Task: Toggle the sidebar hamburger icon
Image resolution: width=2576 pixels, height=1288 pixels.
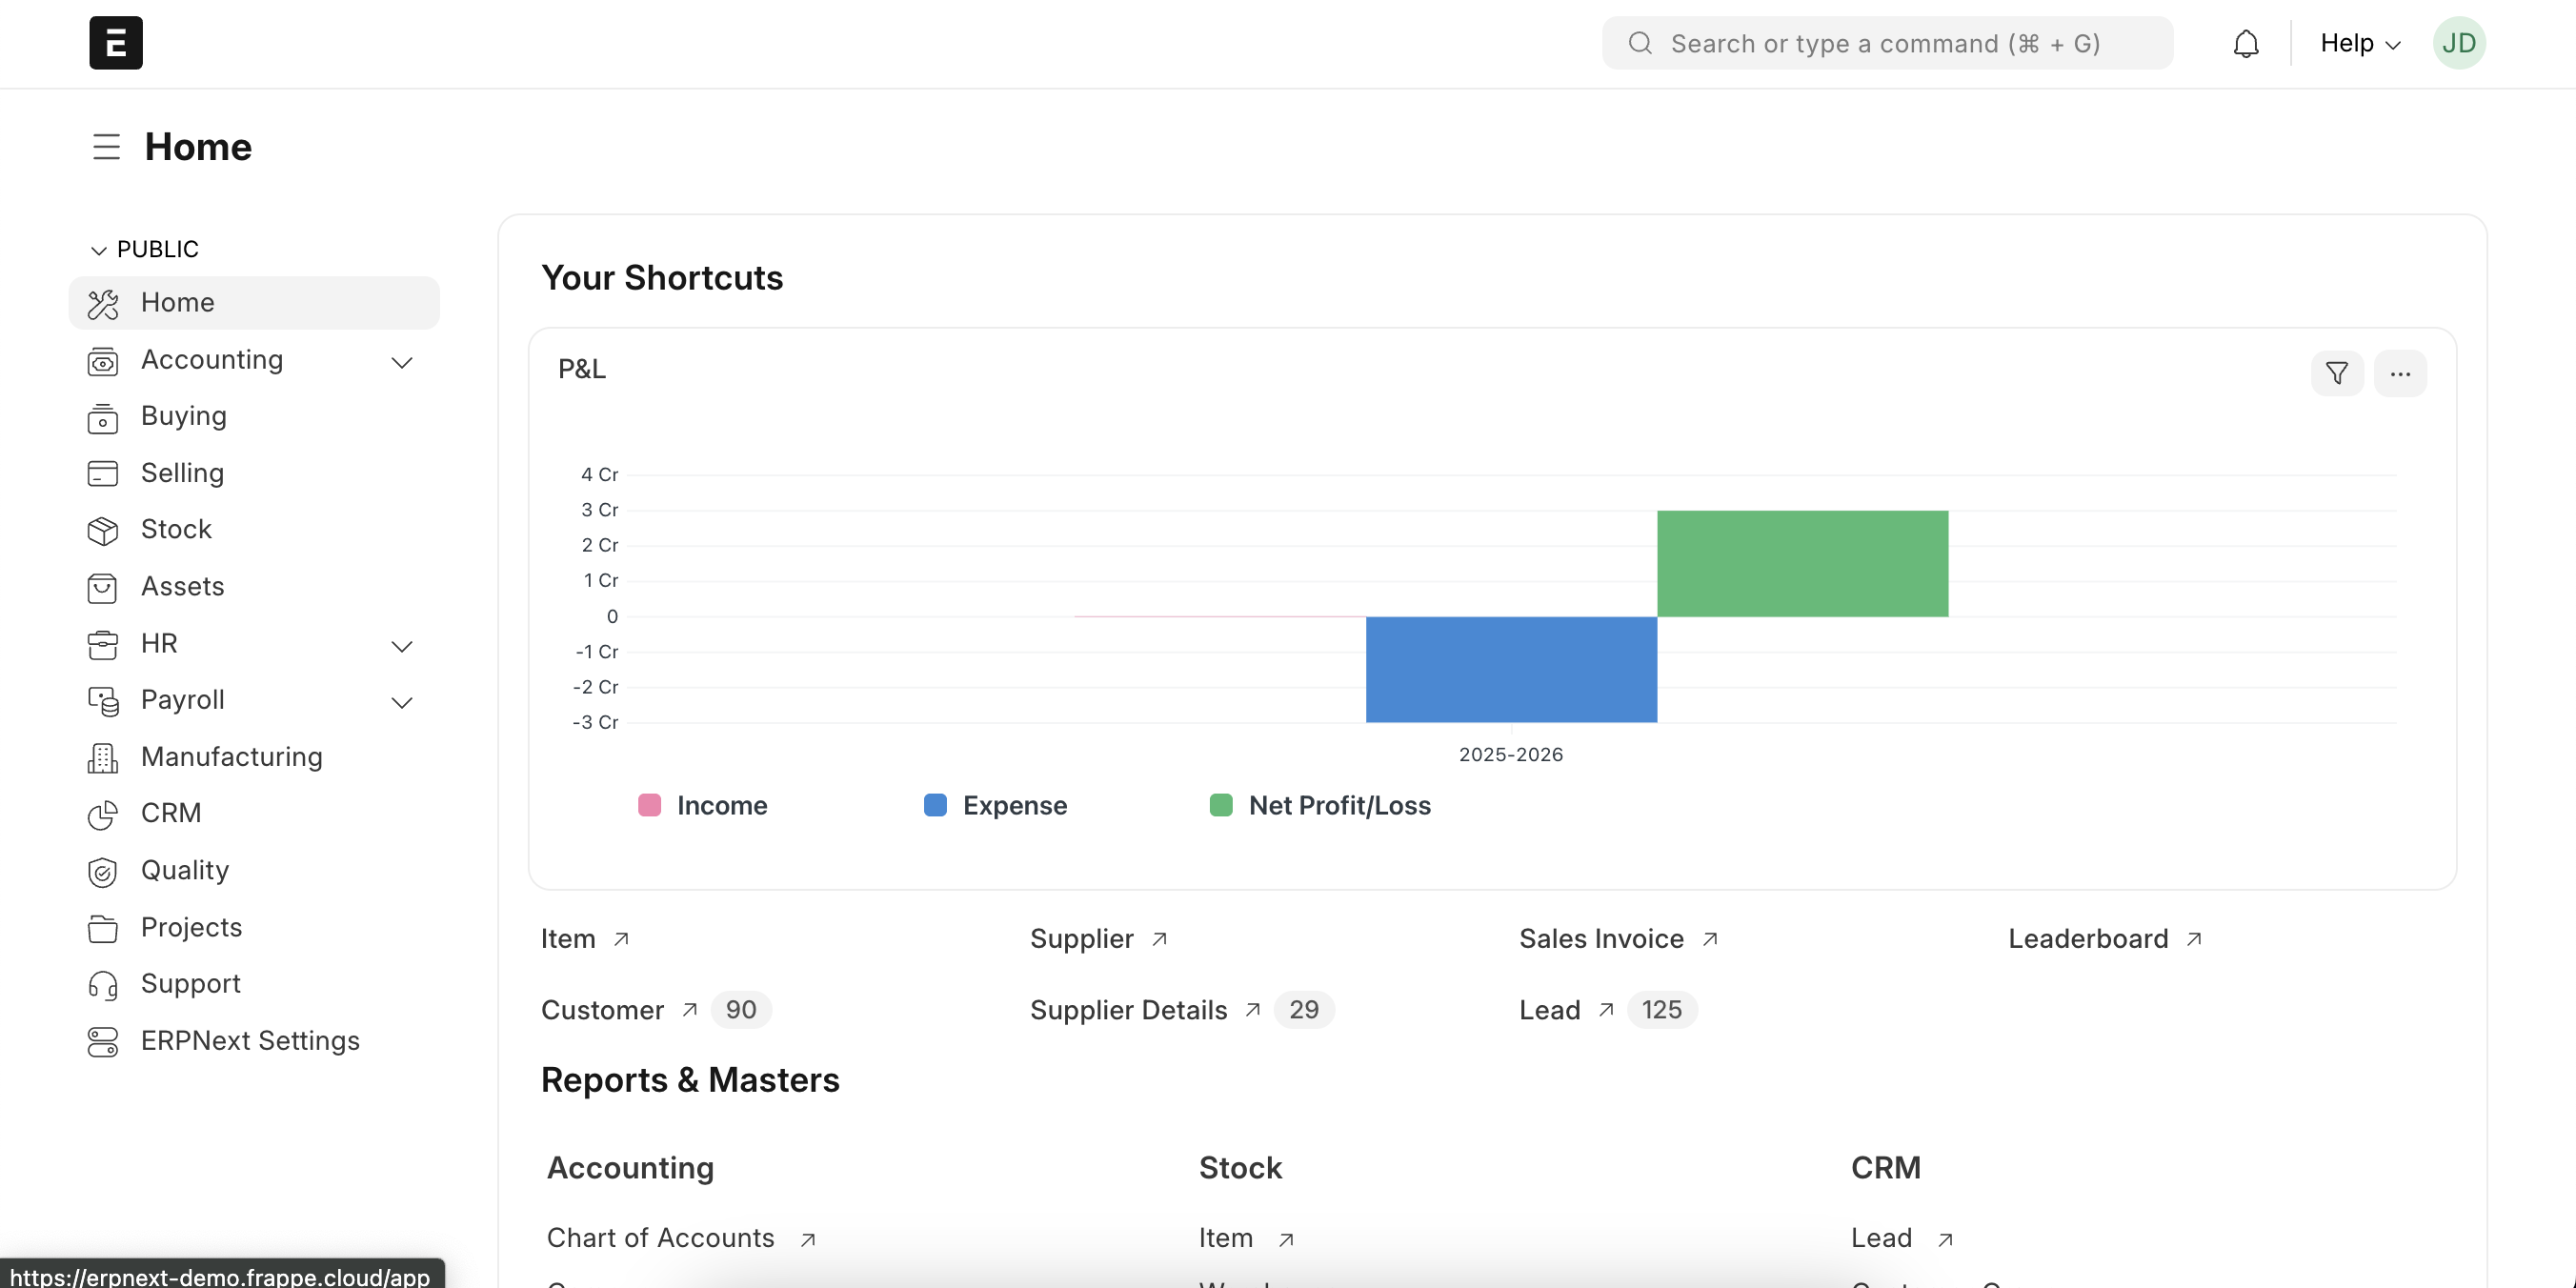Action: 106,147
